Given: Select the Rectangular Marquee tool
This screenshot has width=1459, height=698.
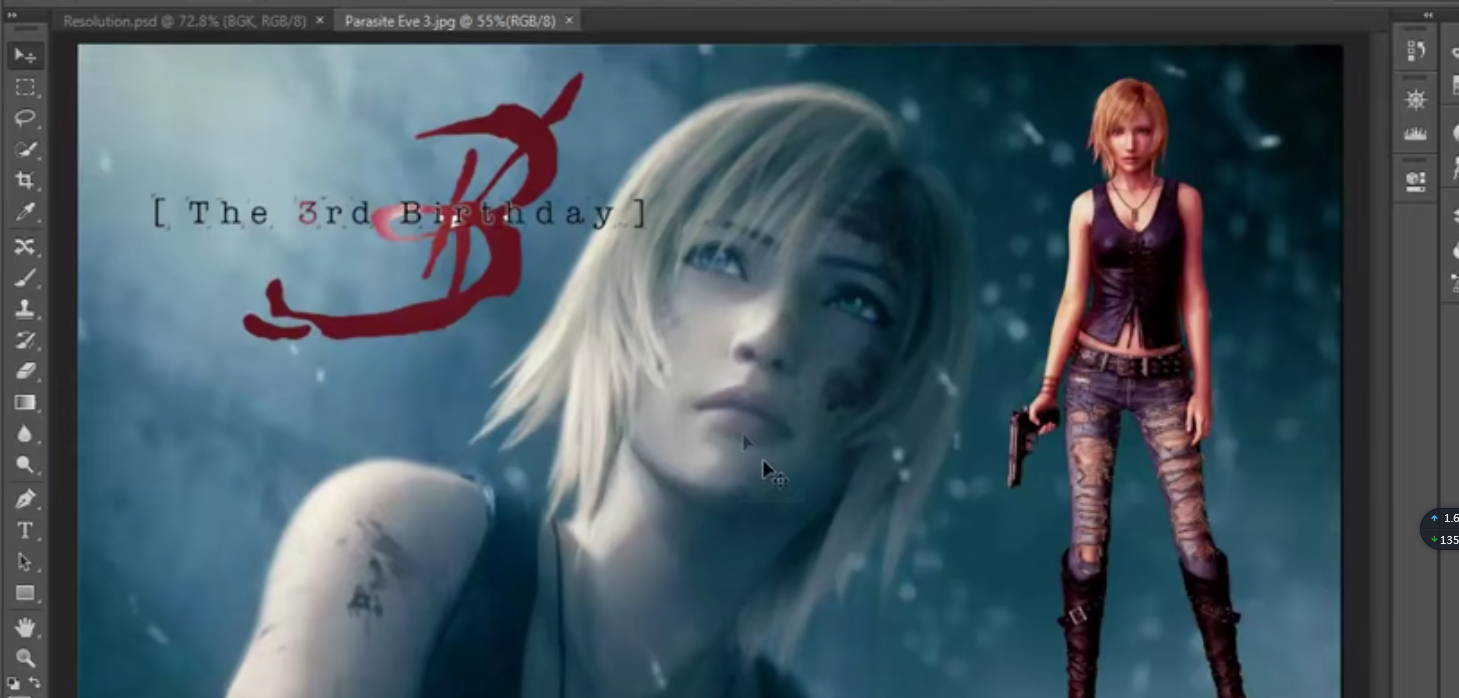Looking at the screenshot, I should 25,88.
